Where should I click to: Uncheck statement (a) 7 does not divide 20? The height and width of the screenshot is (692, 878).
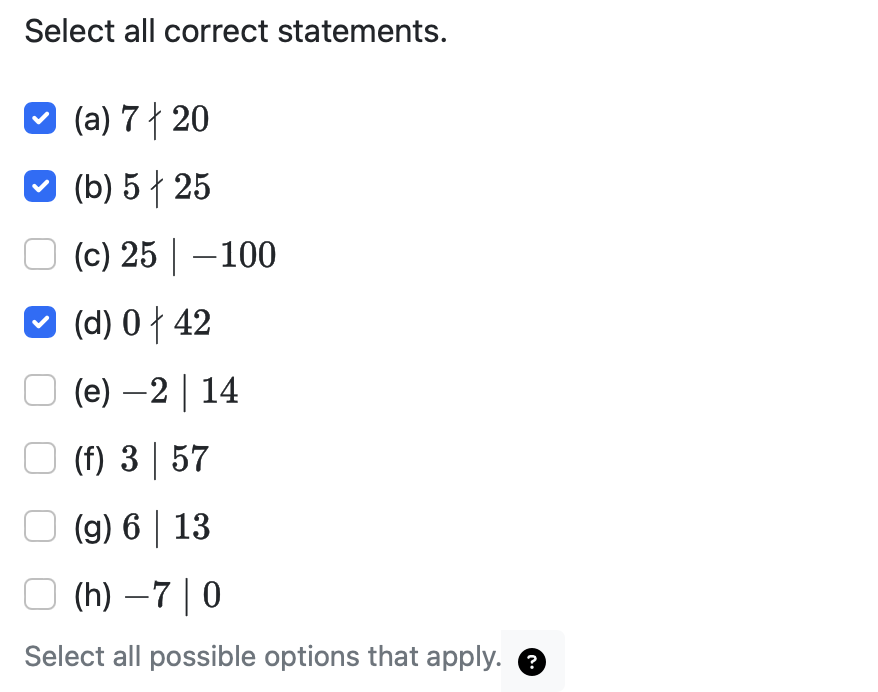pyautogui.click(x=40, y=118)
